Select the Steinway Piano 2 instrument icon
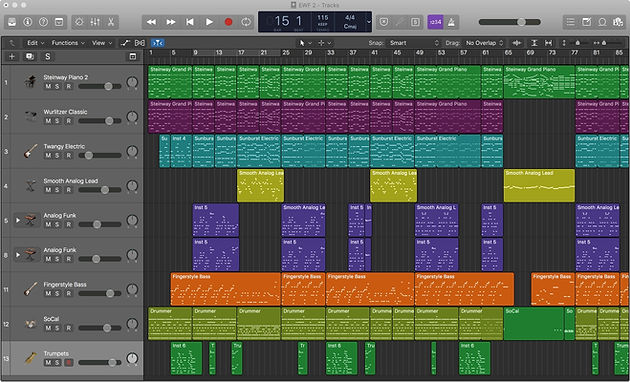The image size is (630, 382). 31,82
